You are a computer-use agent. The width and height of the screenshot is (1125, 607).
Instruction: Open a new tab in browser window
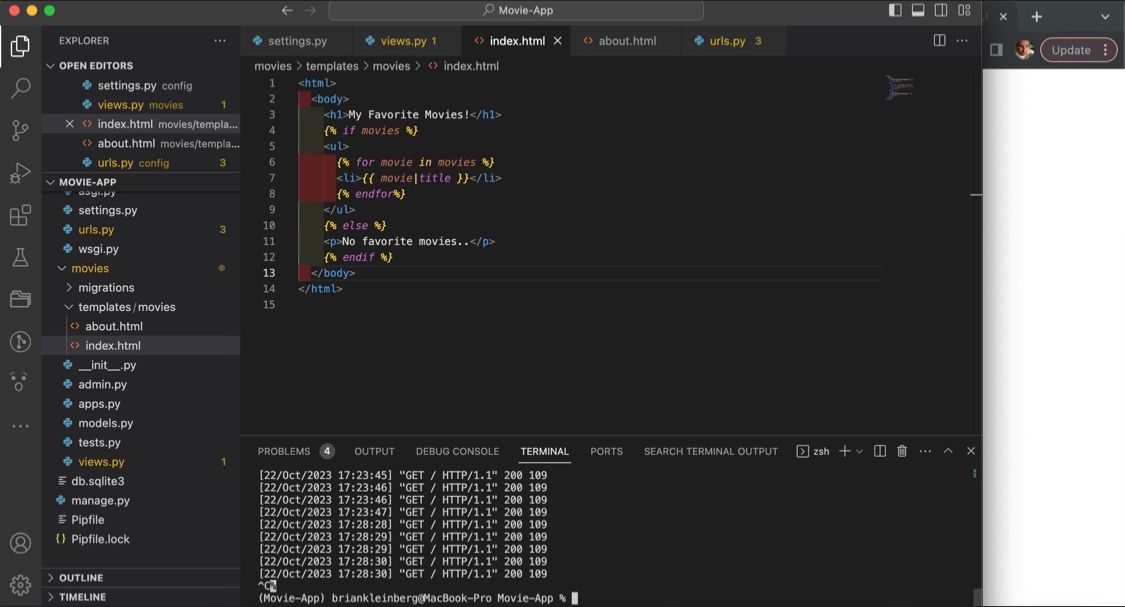click(x=1037, y=17)
